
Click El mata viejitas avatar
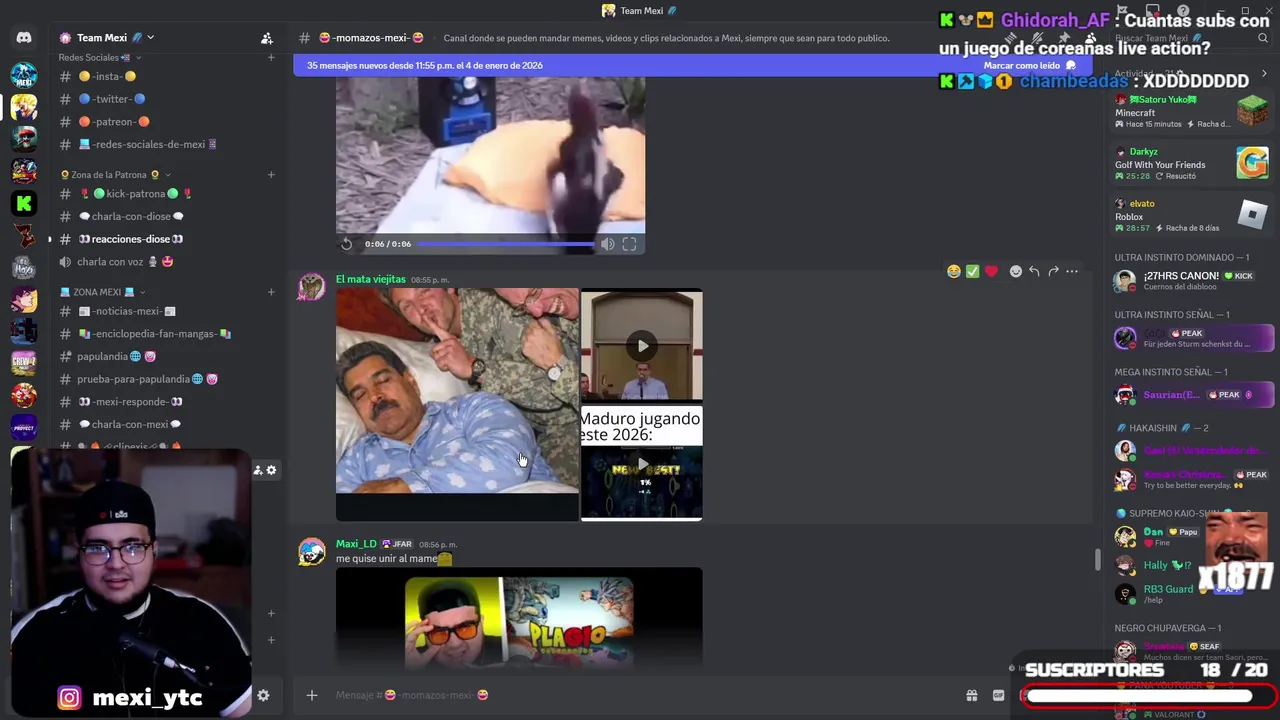point(312,287)
